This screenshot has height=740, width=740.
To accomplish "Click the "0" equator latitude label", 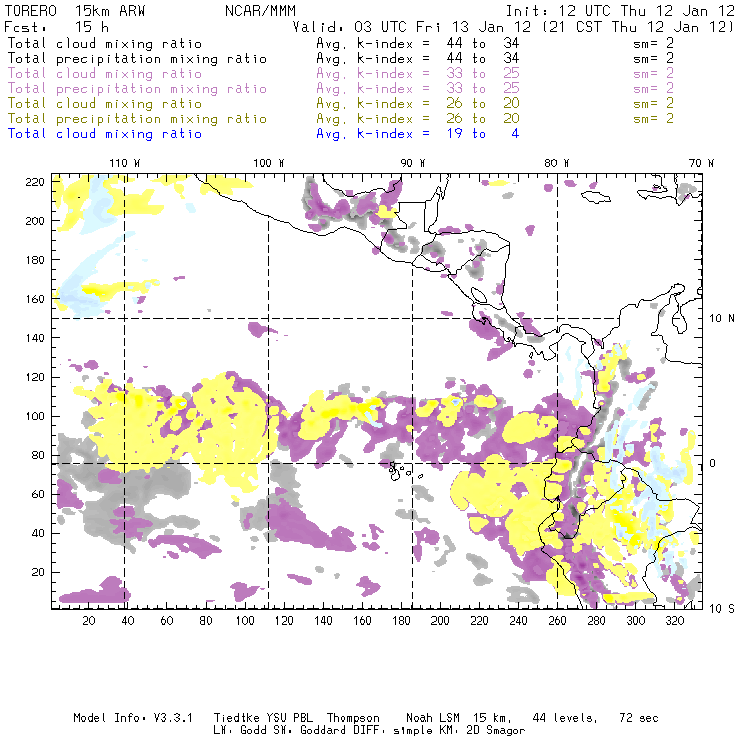I will tap(713, 463).
